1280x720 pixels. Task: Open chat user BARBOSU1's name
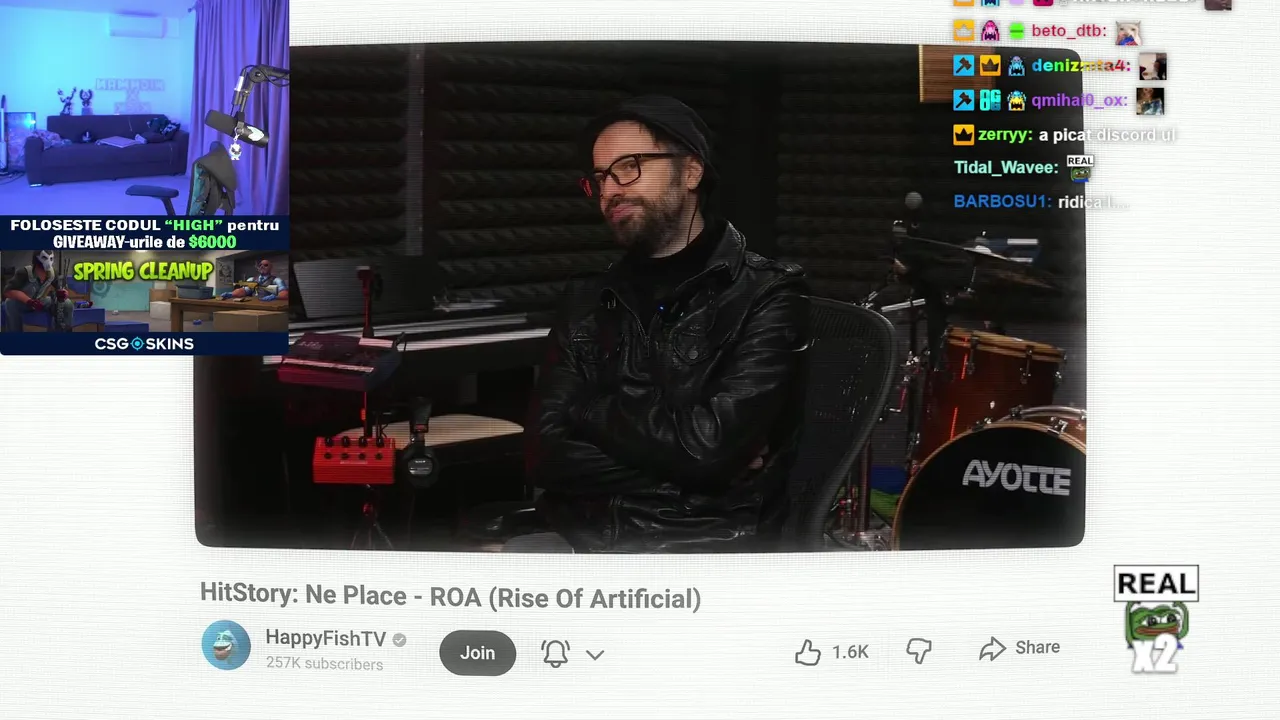[x=1002, y=201]
